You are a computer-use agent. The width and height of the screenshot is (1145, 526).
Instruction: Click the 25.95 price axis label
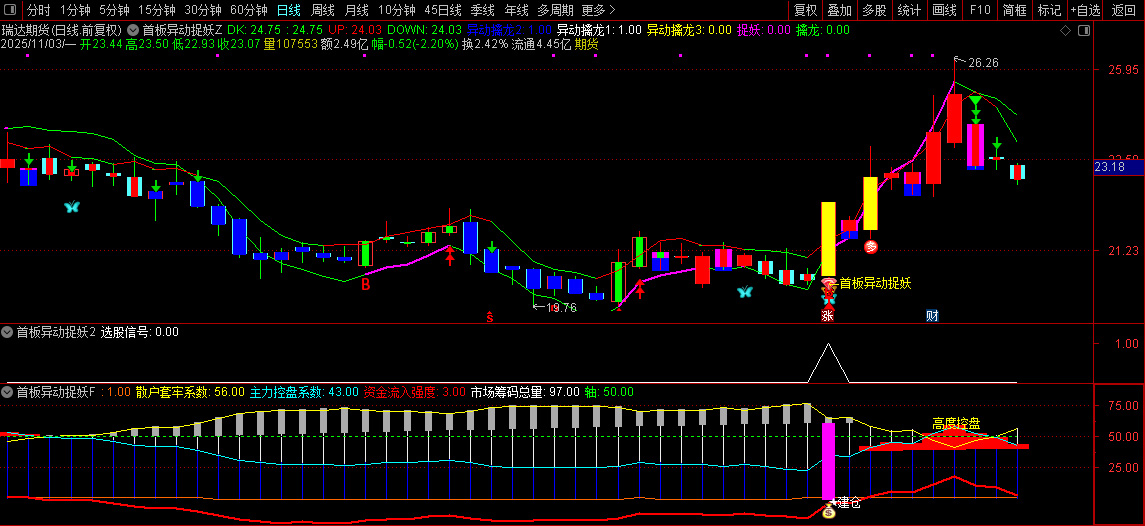[x=1123, y=70]
